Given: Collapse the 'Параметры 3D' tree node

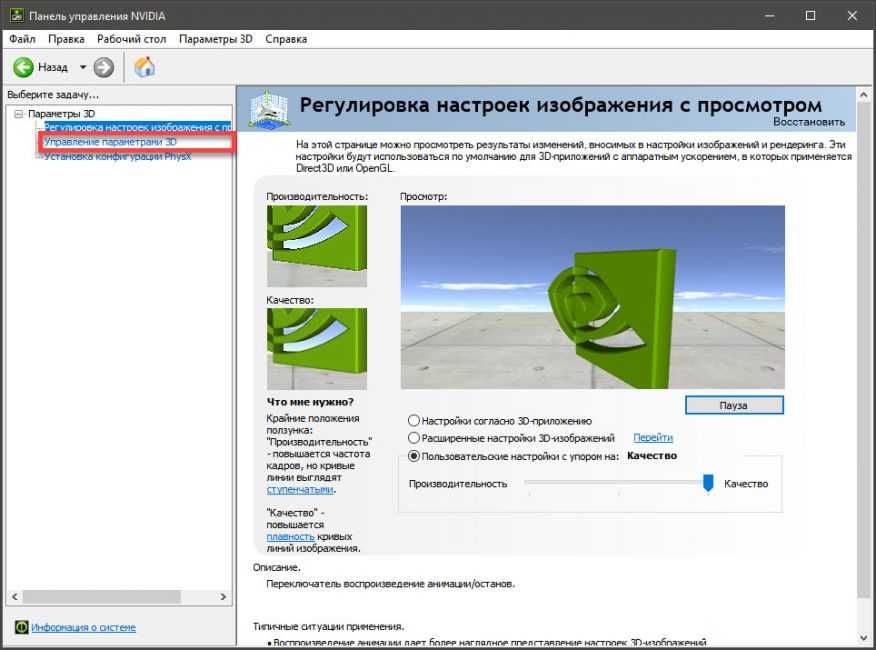Looking at the screenshot, I should [19, 114].
